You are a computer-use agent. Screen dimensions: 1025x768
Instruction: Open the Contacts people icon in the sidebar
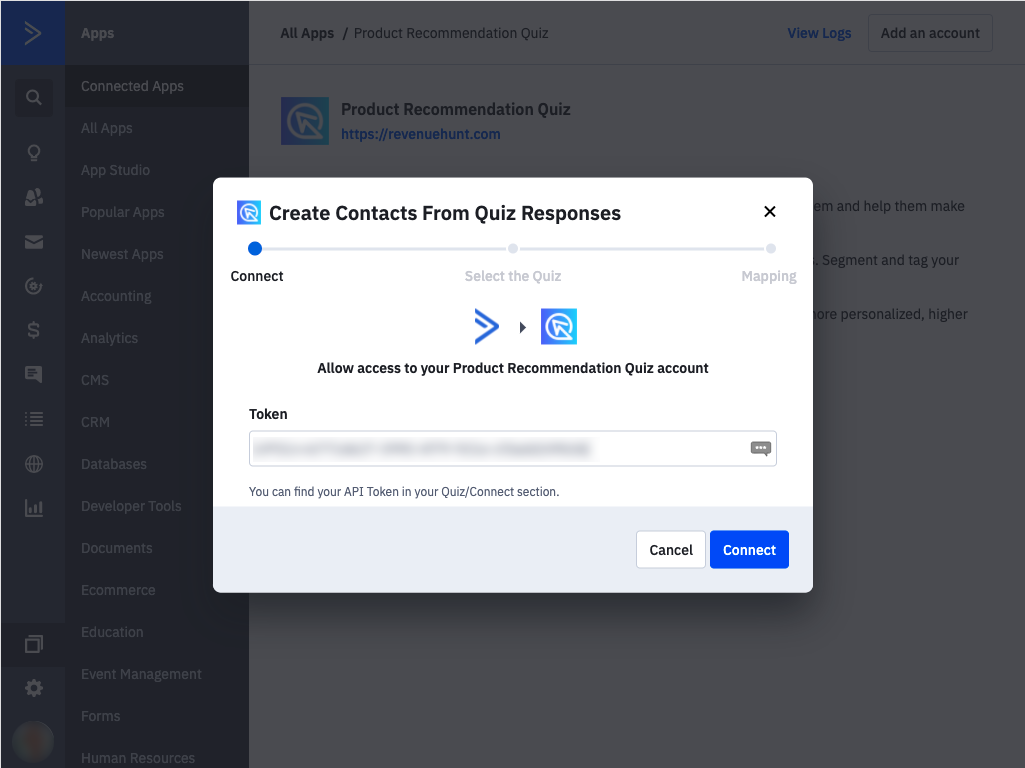[x=33, y=197]
